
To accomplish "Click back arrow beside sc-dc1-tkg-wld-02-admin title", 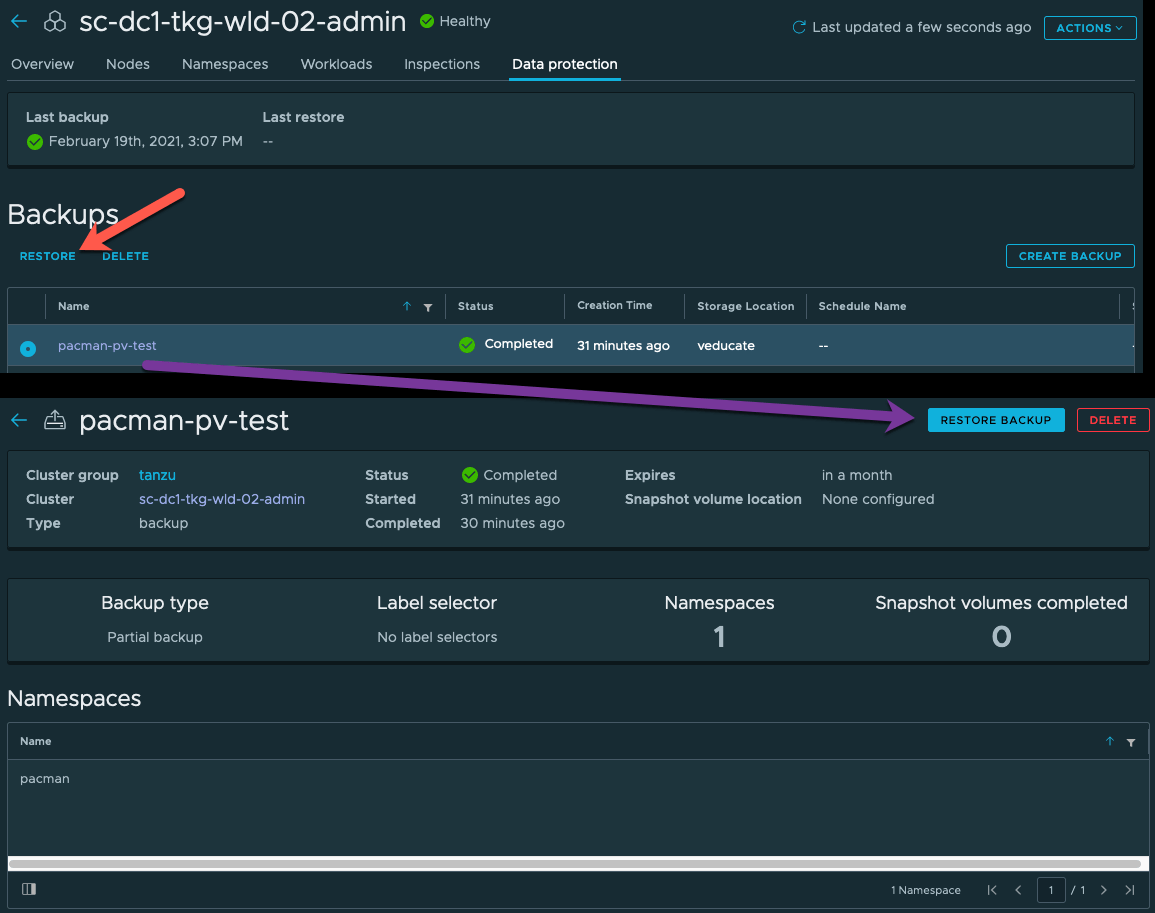I will coord(19,21).
